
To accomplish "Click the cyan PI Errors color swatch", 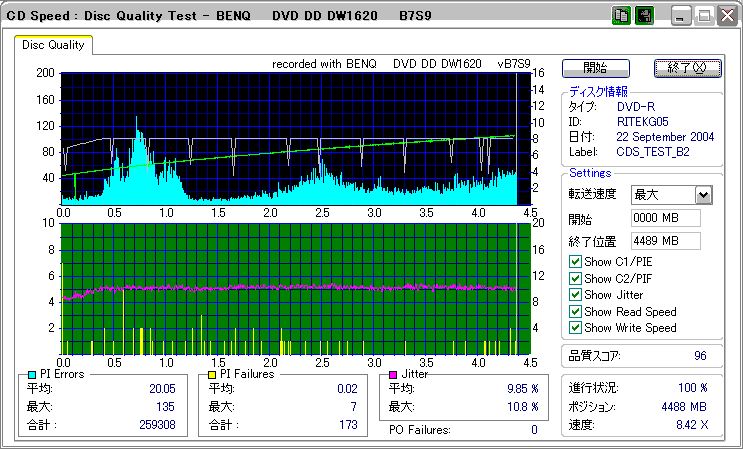I will point(32,375).
